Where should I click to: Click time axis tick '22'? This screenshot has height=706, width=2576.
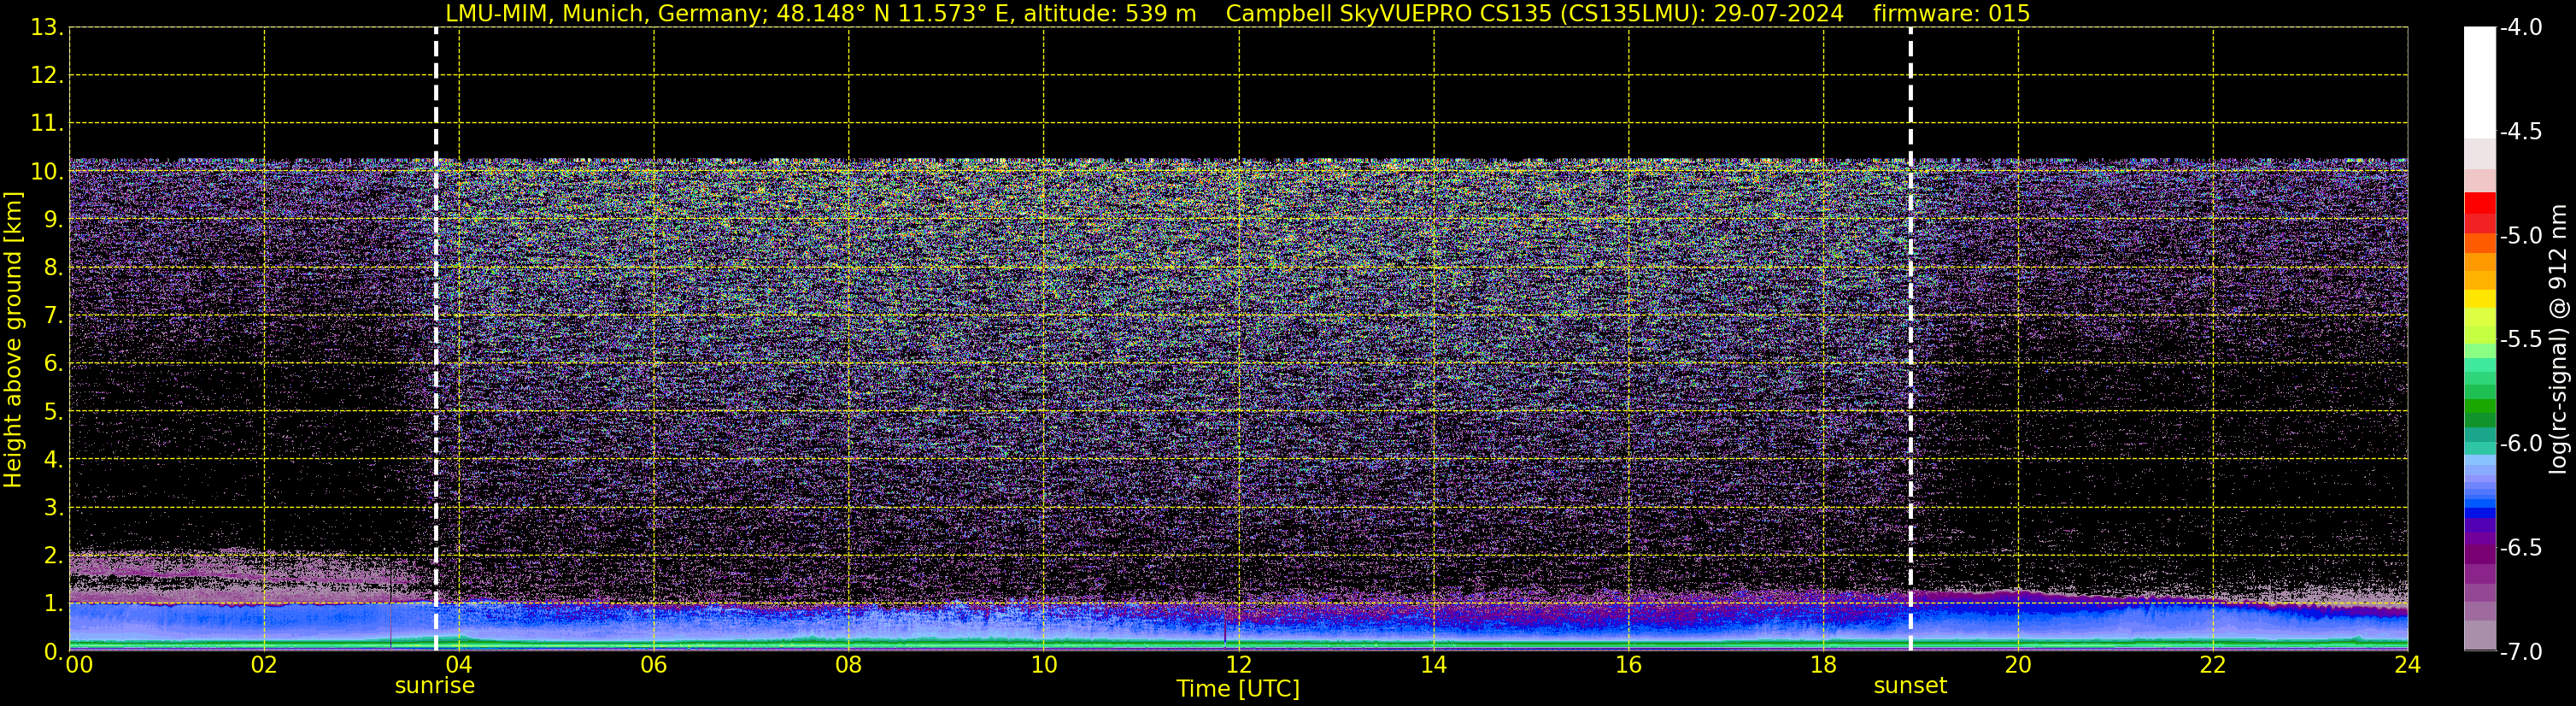coord(2213,665)
